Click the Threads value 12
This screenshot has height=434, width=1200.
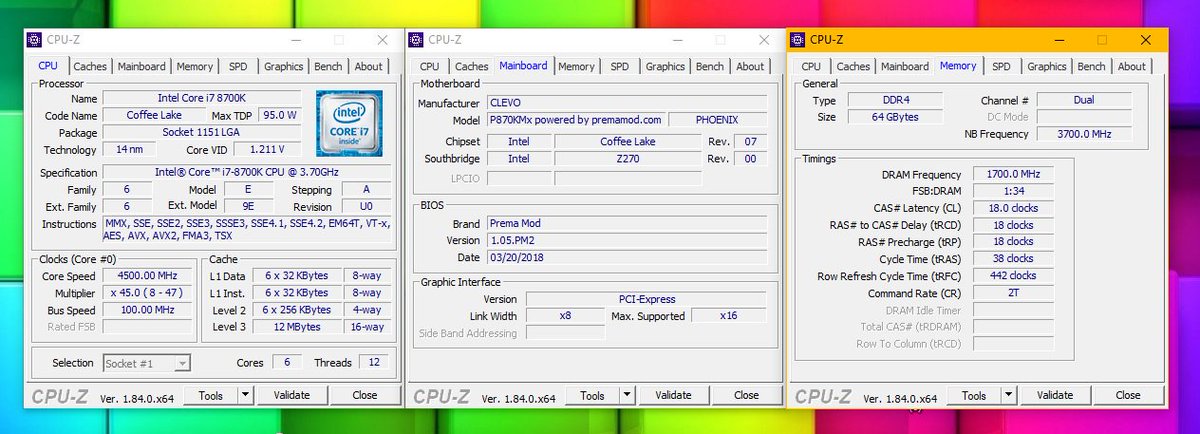[374, 363]
